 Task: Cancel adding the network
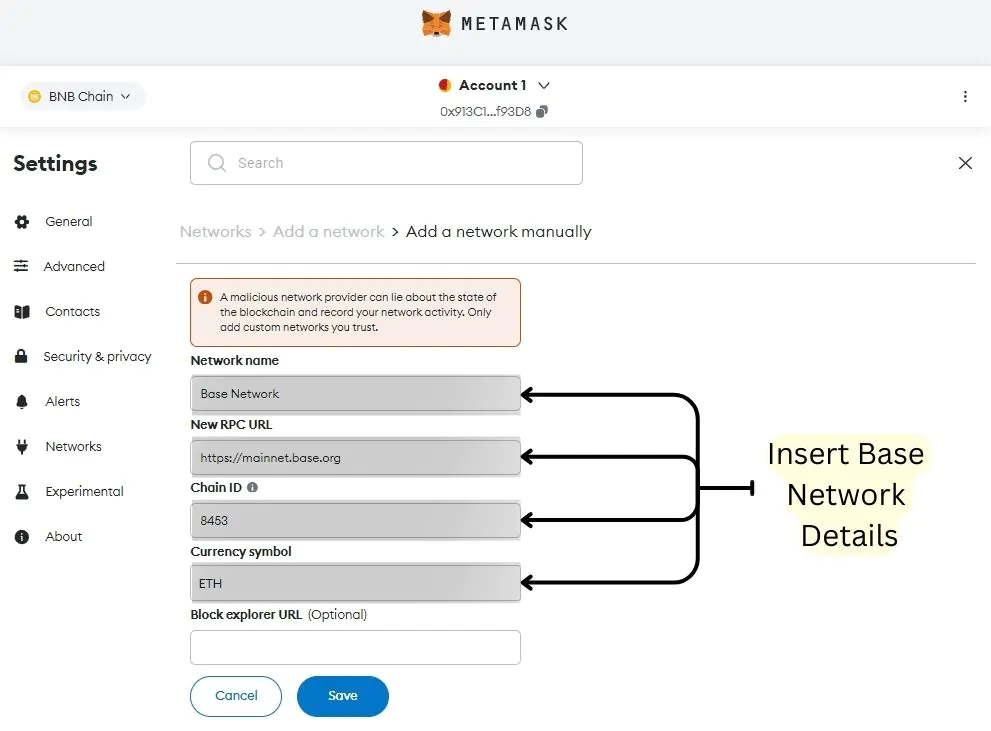pos(236,696)
